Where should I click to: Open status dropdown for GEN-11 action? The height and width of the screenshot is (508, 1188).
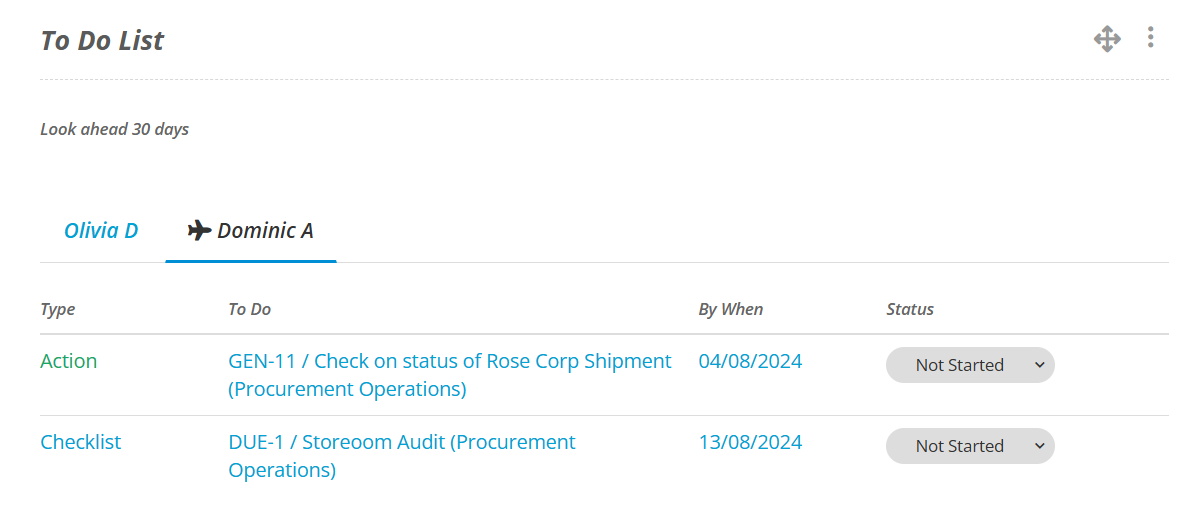click(x=970, y=365)
